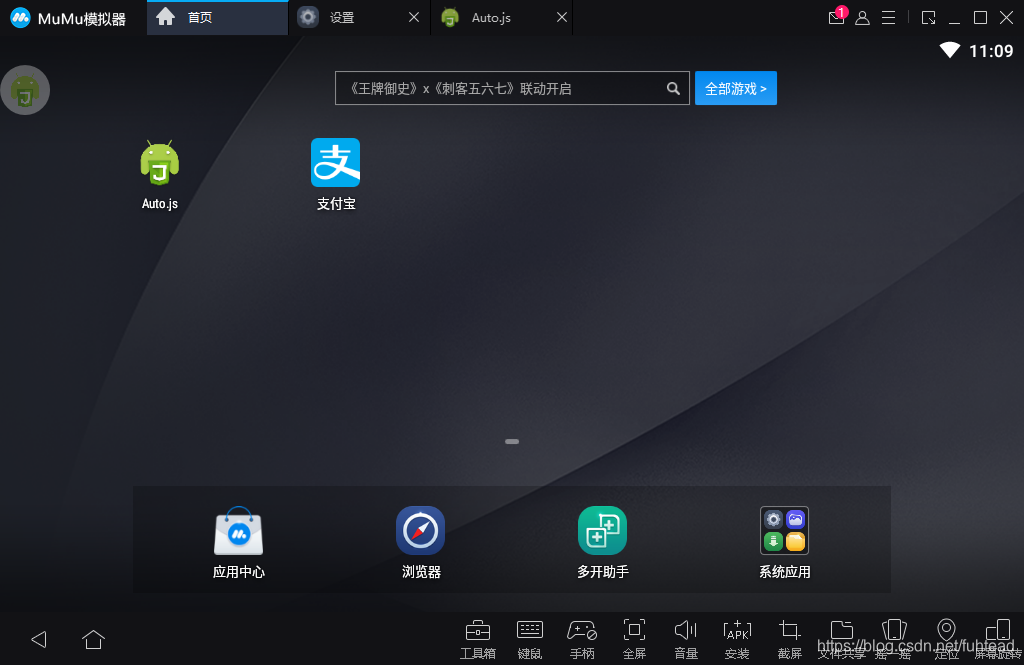Open 音量 volume control
Viewport: 1024px width, 665px height.
pyautogui.click(x=686, y=639)
